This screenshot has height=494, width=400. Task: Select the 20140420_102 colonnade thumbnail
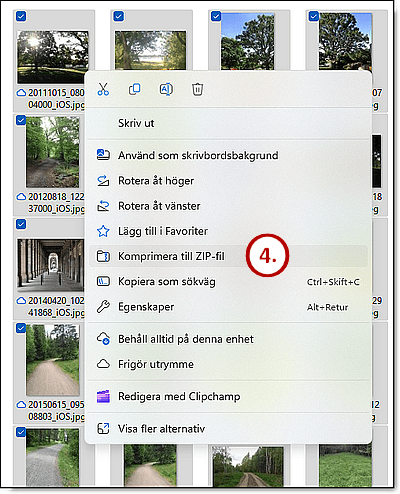pyautogui.click(x=51, y=265)
